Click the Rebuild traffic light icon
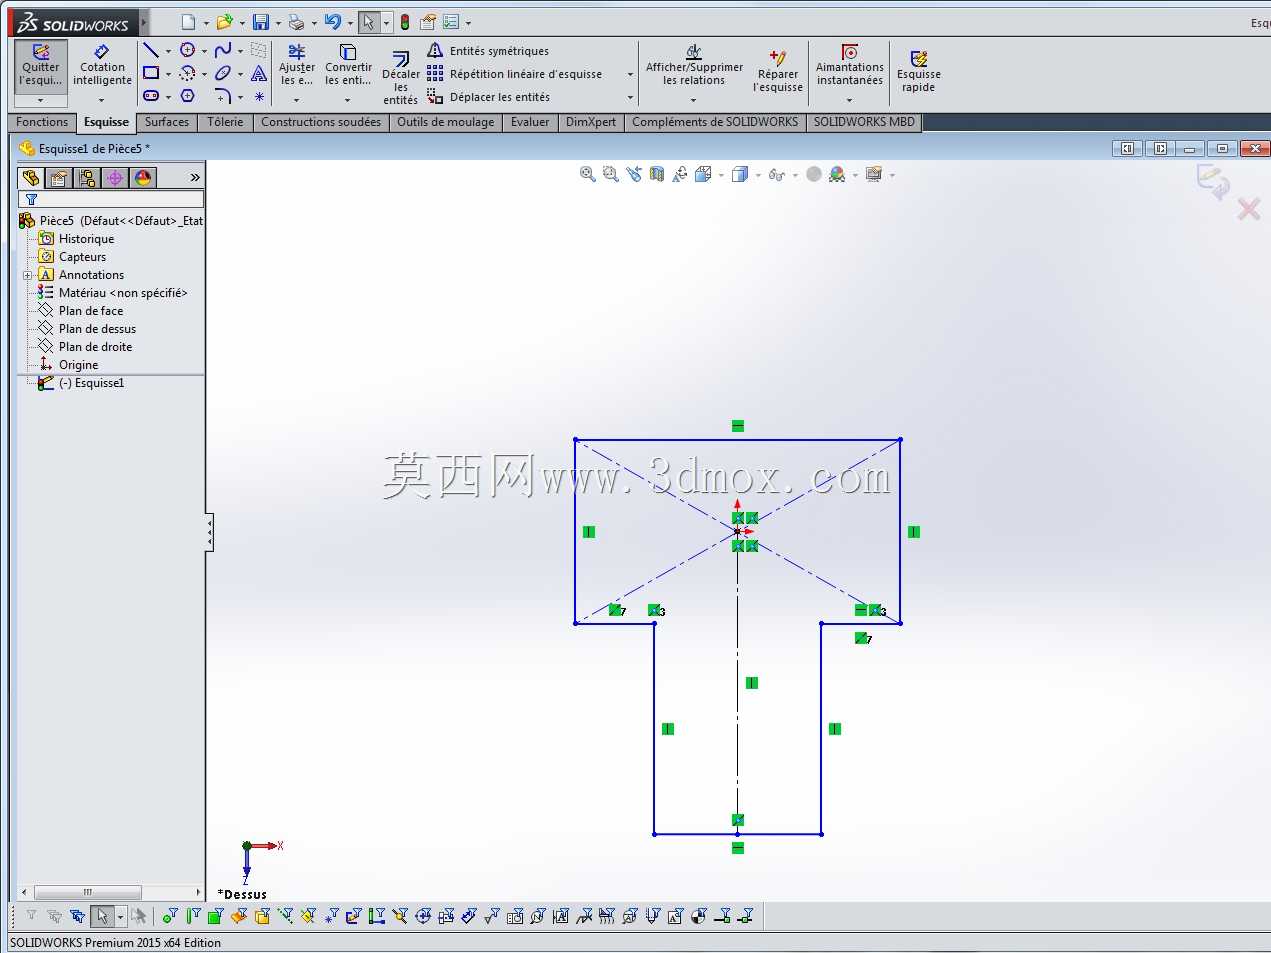Image resolution: width=1271 pixels, height=953 pixels. point(405,22)
